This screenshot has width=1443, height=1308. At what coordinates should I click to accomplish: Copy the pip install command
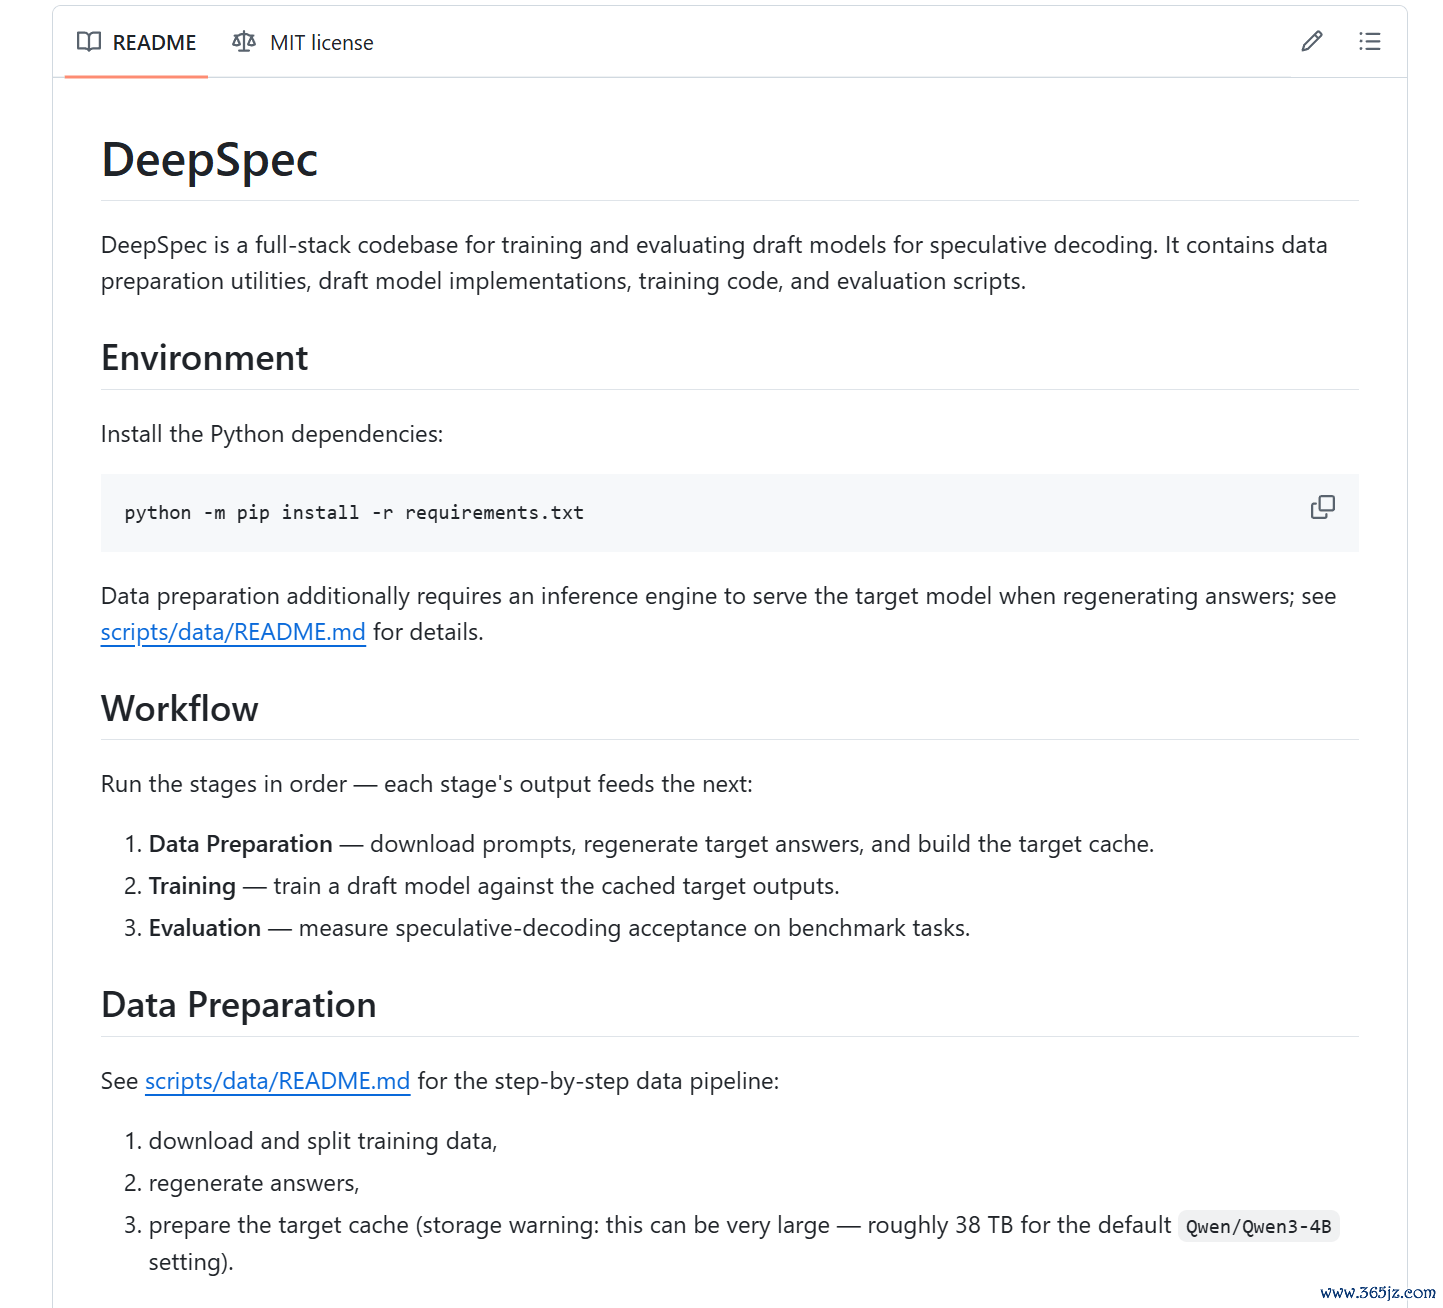click(x=1323, y=507)
